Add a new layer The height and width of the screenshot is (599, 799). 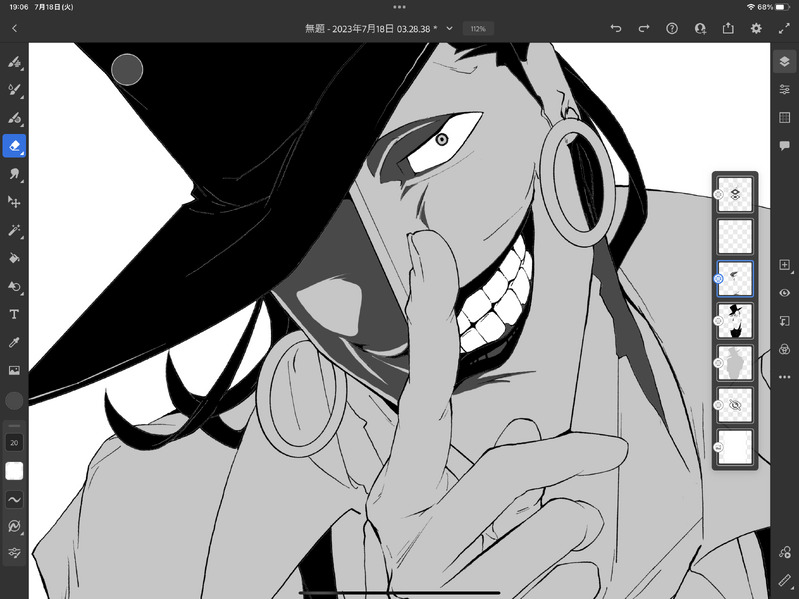coord(784,265)
